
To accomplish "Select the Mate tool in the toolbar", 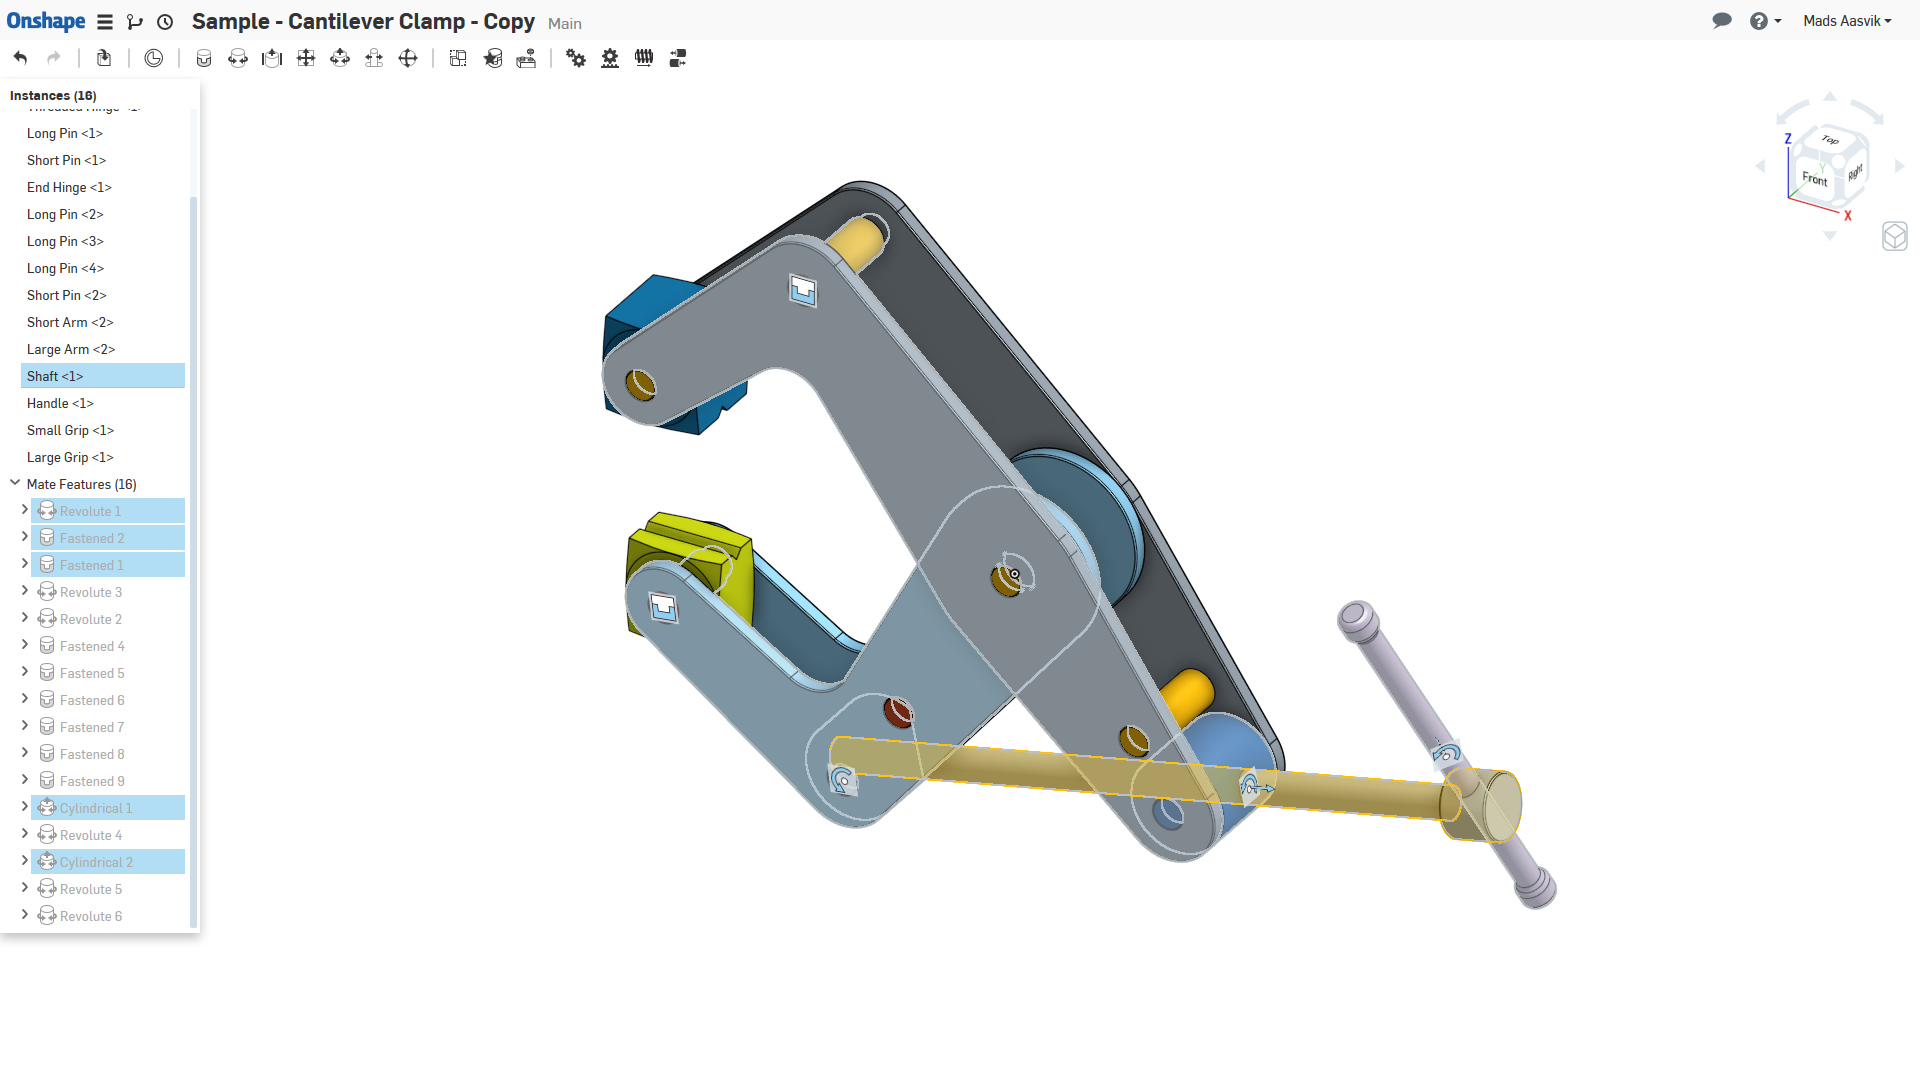I will click(204, 58).
